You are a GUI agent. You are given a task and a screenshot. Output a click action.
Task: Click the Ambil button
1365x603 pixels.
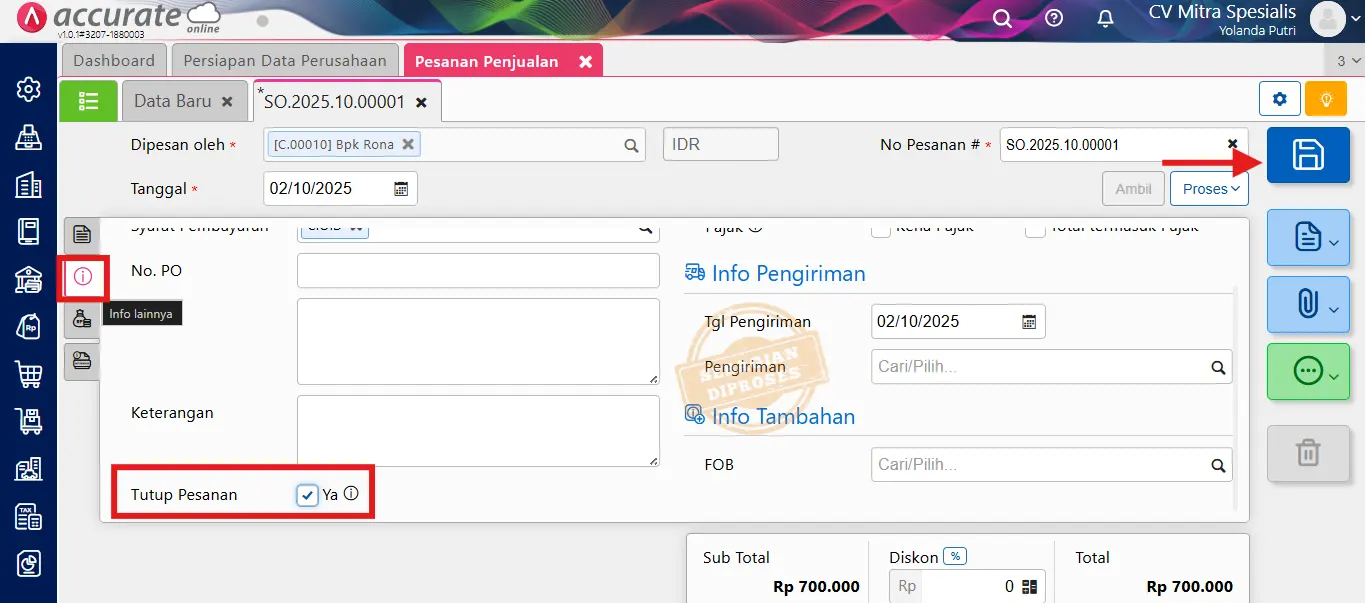coord(1132,188)
